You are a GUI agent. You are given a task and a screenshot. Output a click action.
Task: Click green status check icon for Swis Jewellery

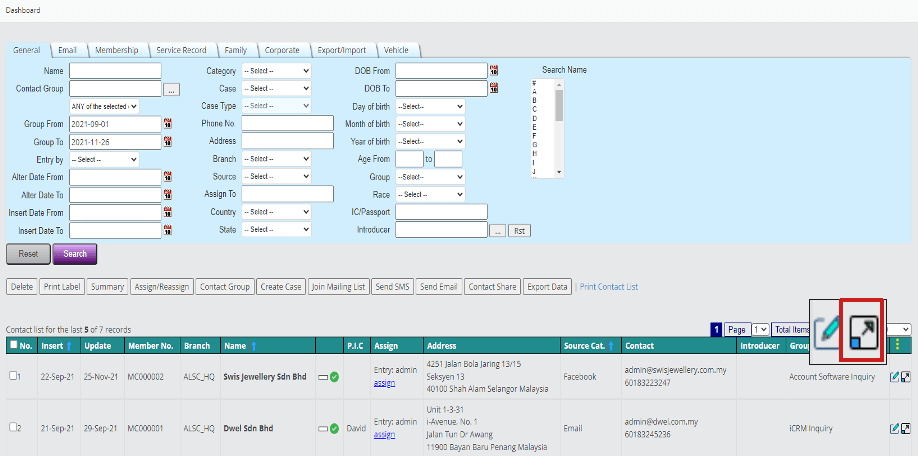(x=334, y=377)
